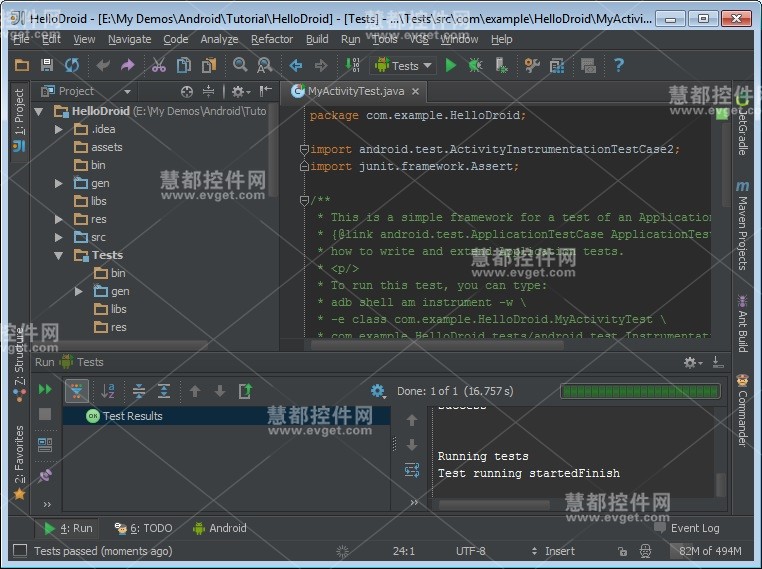Click the green test progress bar
762x569 pixels.
point(641,392)
